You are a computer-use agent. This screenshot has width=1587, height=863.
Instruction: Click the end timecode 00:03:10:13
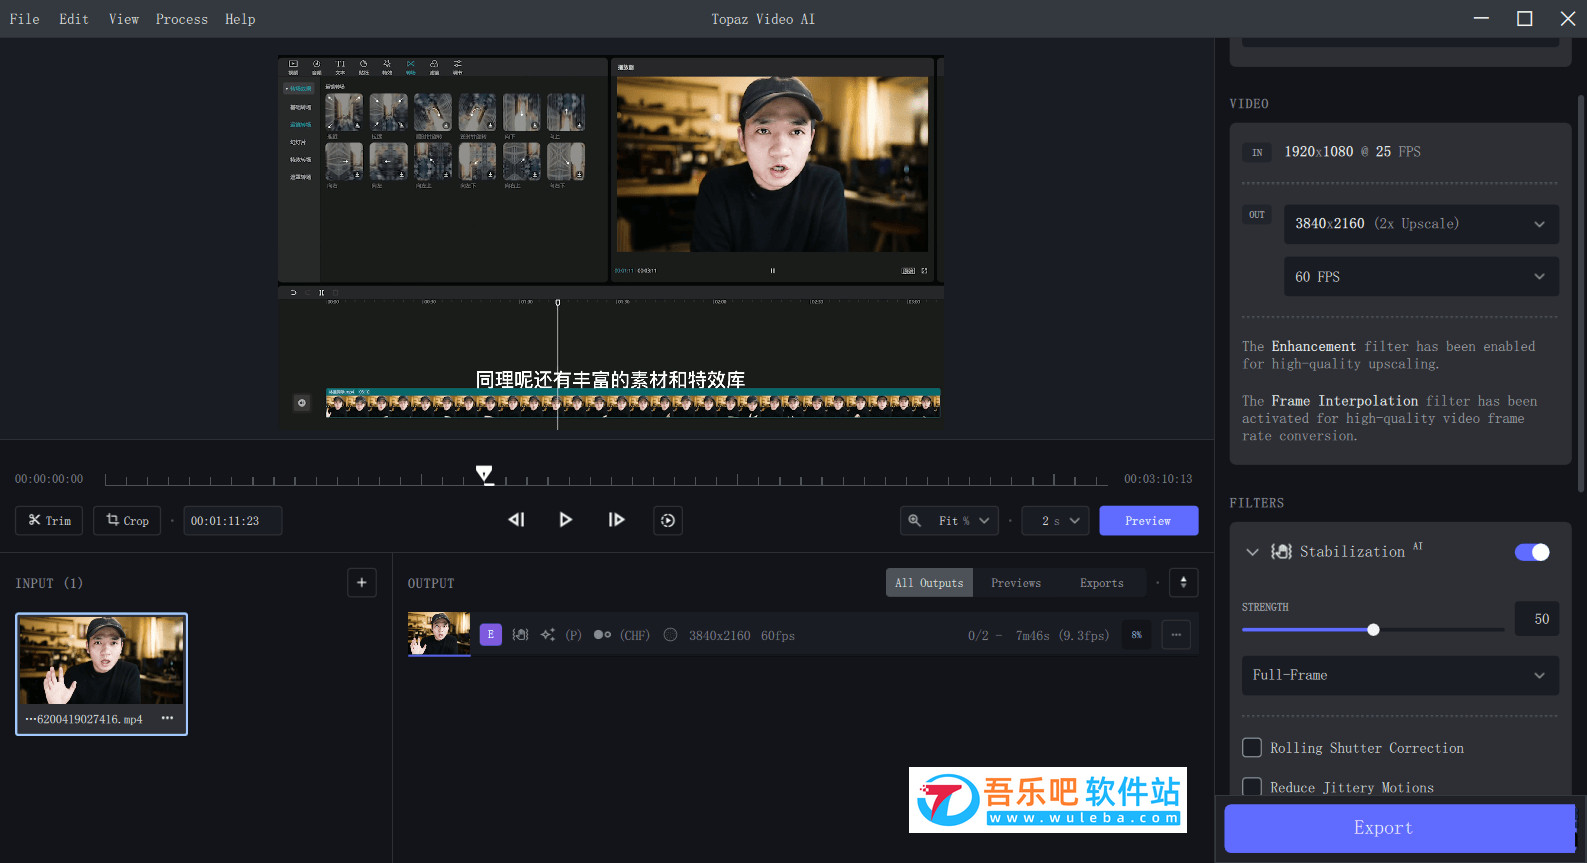point(1158,479)
